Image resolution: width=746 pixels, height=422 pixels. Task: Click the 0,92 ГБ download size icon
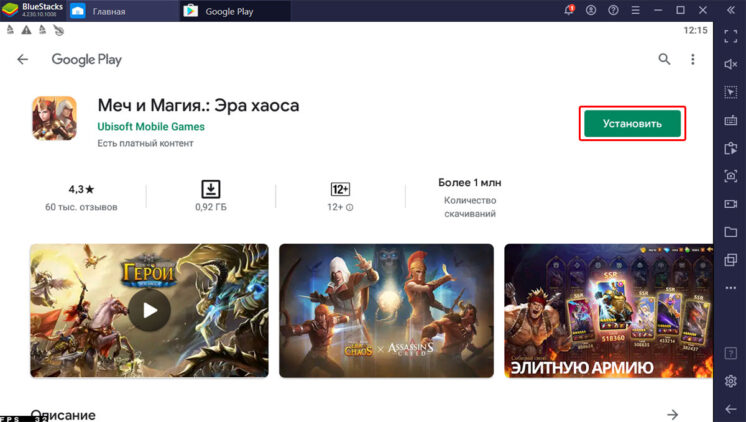coord(211,189)
